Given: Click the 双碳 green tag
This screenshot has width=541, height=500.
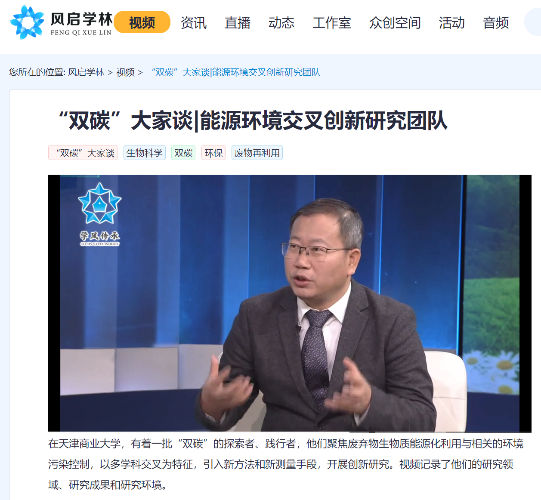Looking at the screenshot, I should [x=183, y=153].
